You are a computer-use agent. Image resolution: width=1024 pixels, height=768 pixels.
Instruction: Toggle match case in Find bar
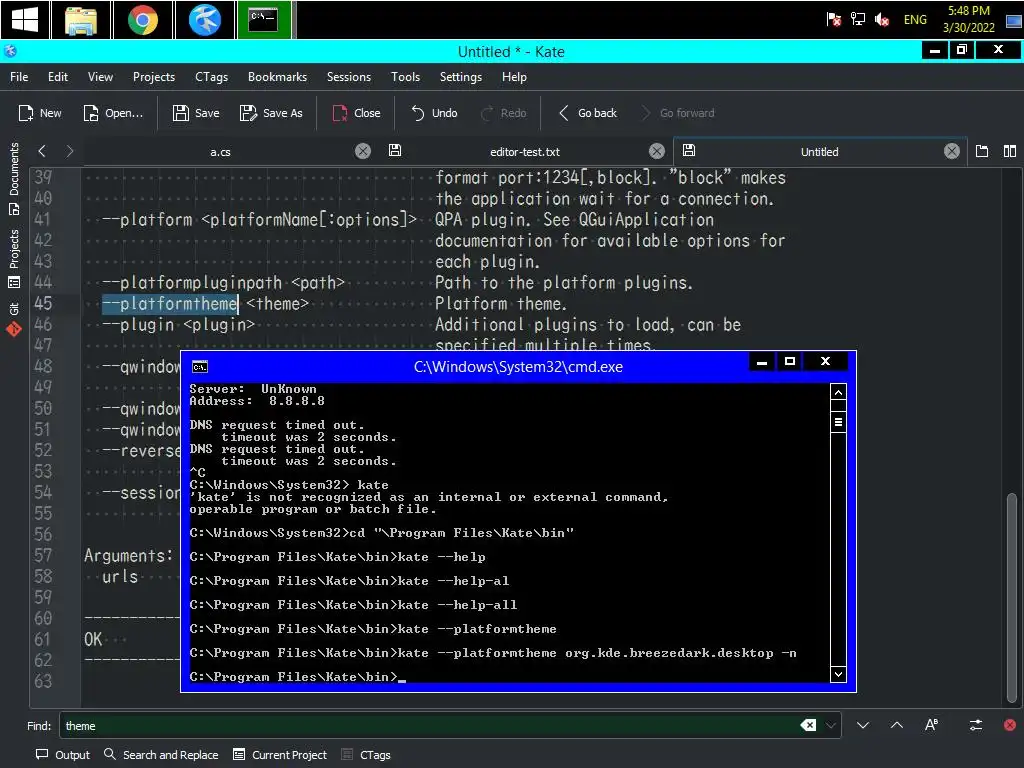click(931, 725)
